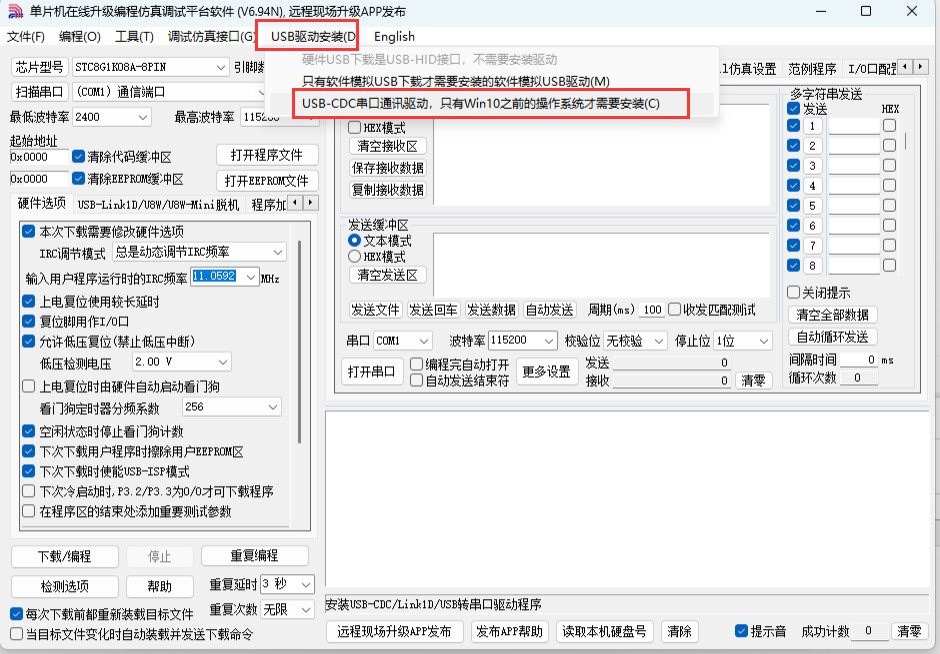
Task: Toggle 复位脚用作I/O口 checkbox
Action: coord(28,321)
